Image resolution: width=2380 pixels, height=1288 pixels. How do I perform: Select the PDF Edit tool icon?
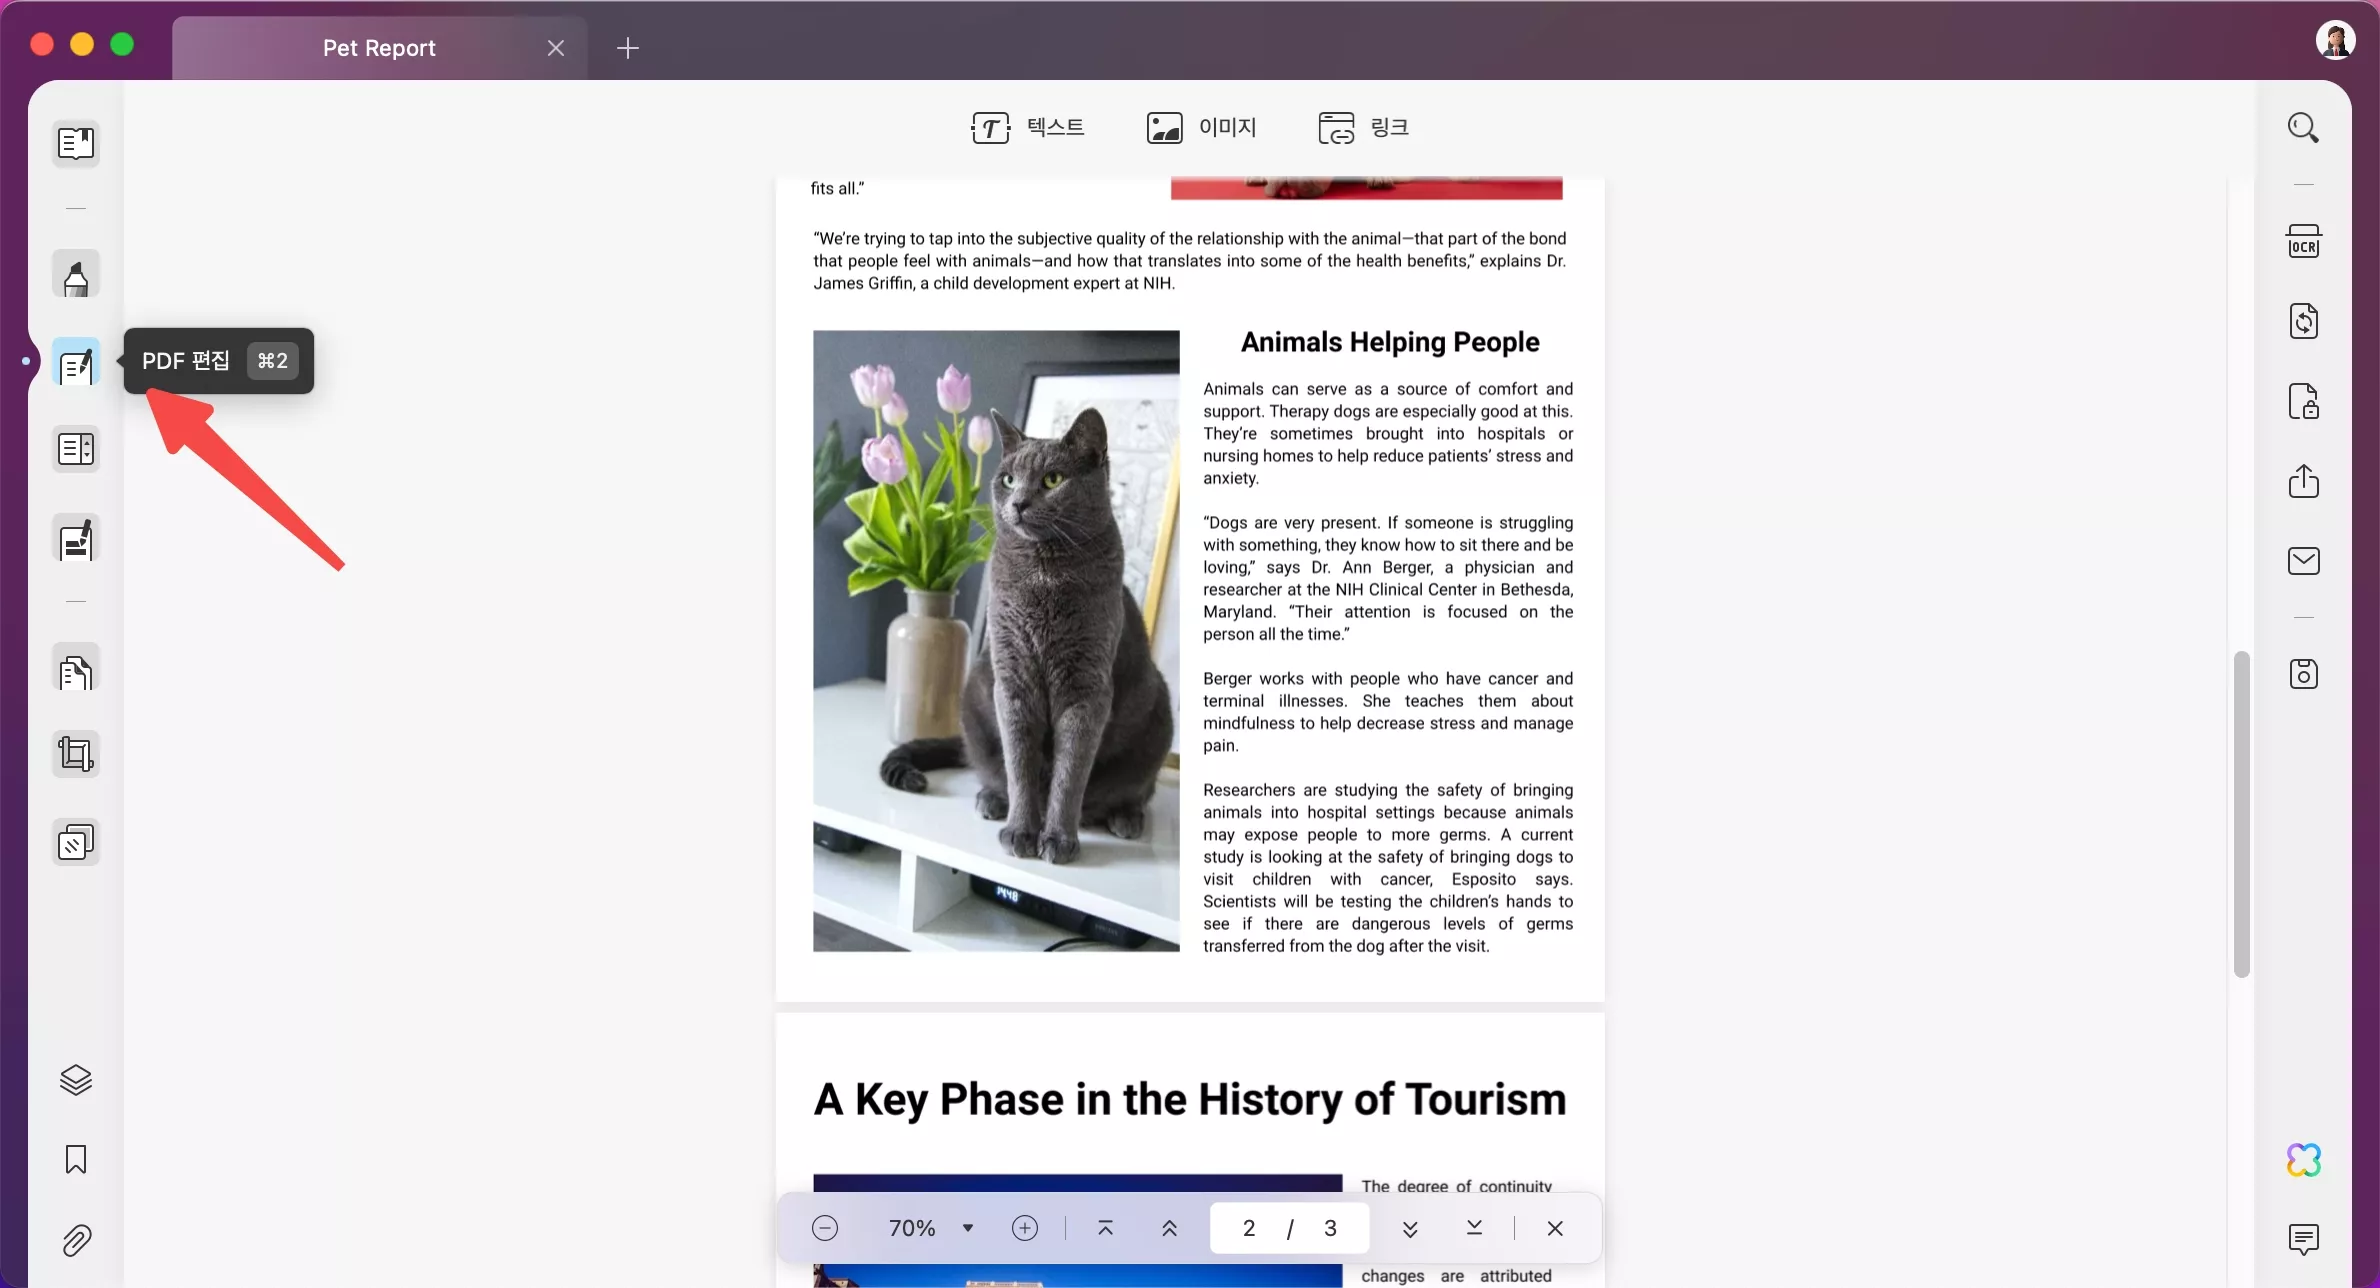[76, 362]
